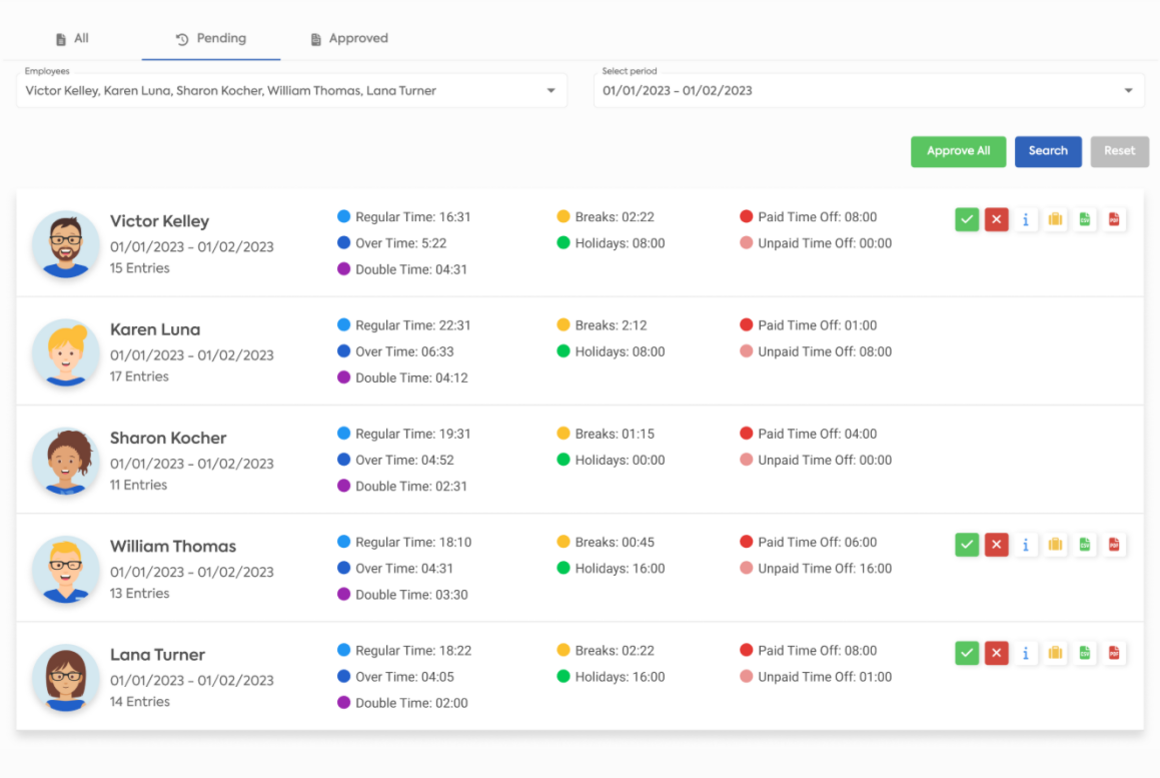The width and height of the screenshot is (1160, 778).
Task: Click the grey Reset button
Action: tap(1119, 151)
